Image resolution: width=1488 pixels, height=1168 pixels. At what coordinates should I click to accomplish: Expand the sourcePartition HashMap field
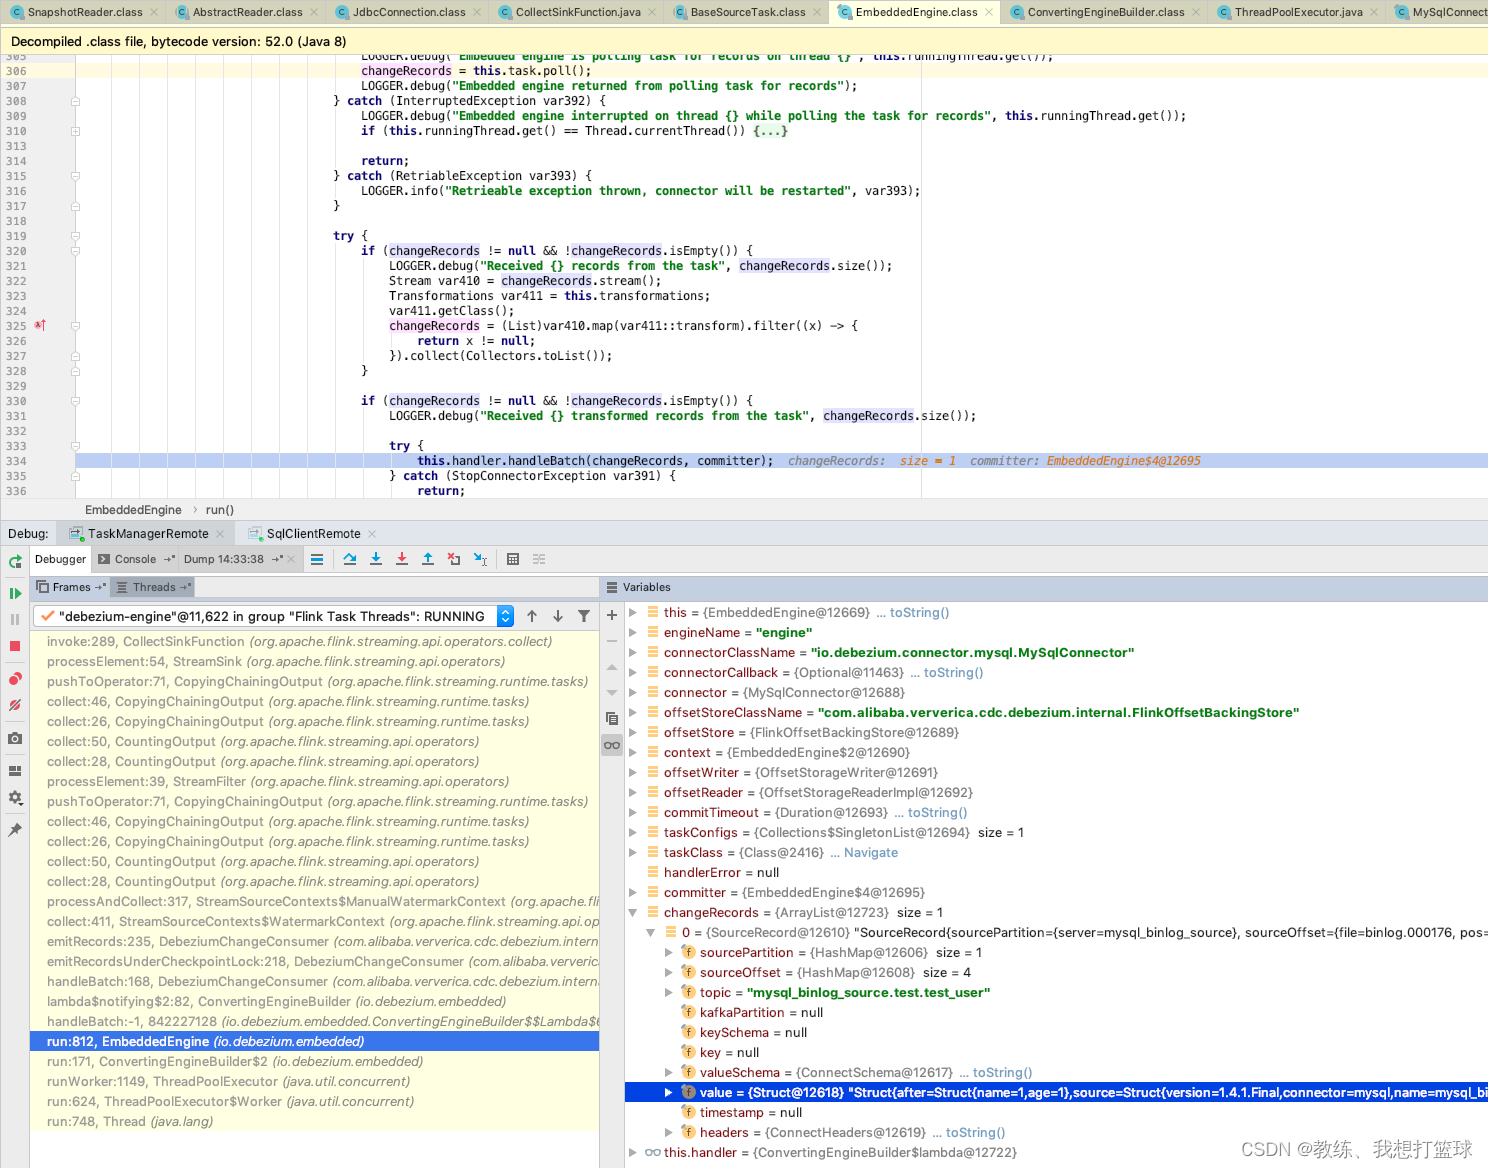669,952
